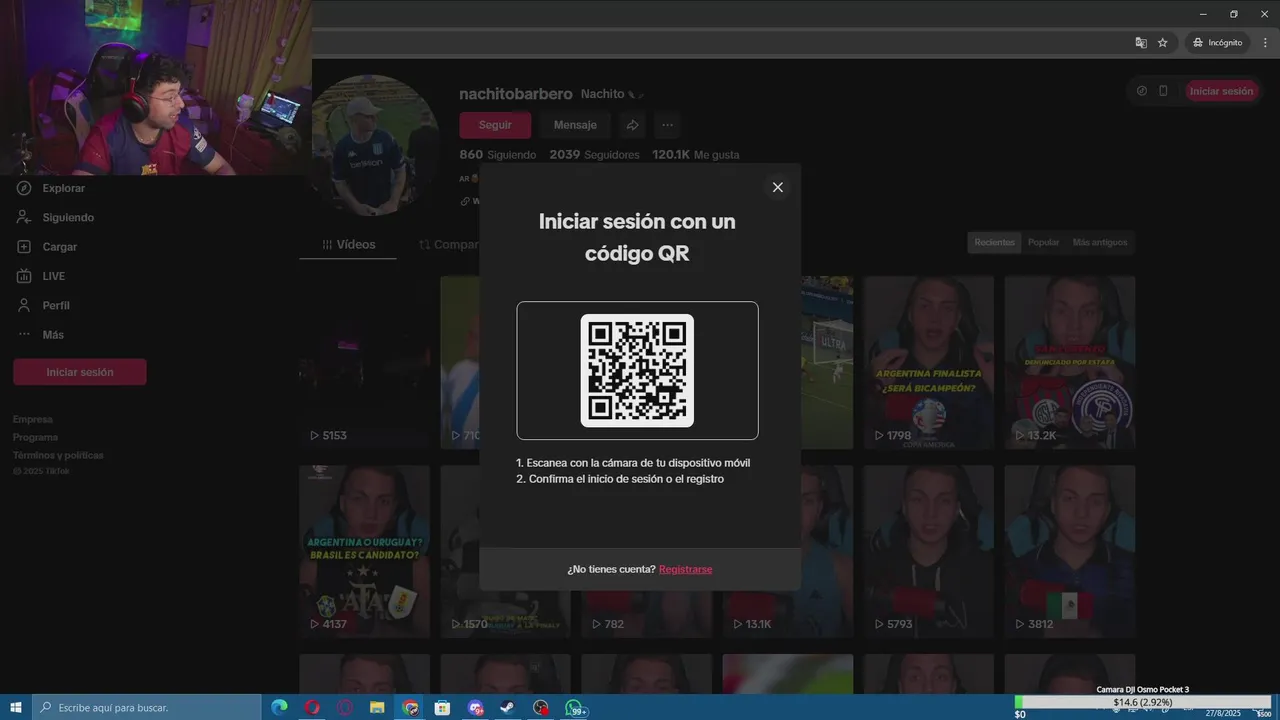Click the phone app icon in header

1163,91
